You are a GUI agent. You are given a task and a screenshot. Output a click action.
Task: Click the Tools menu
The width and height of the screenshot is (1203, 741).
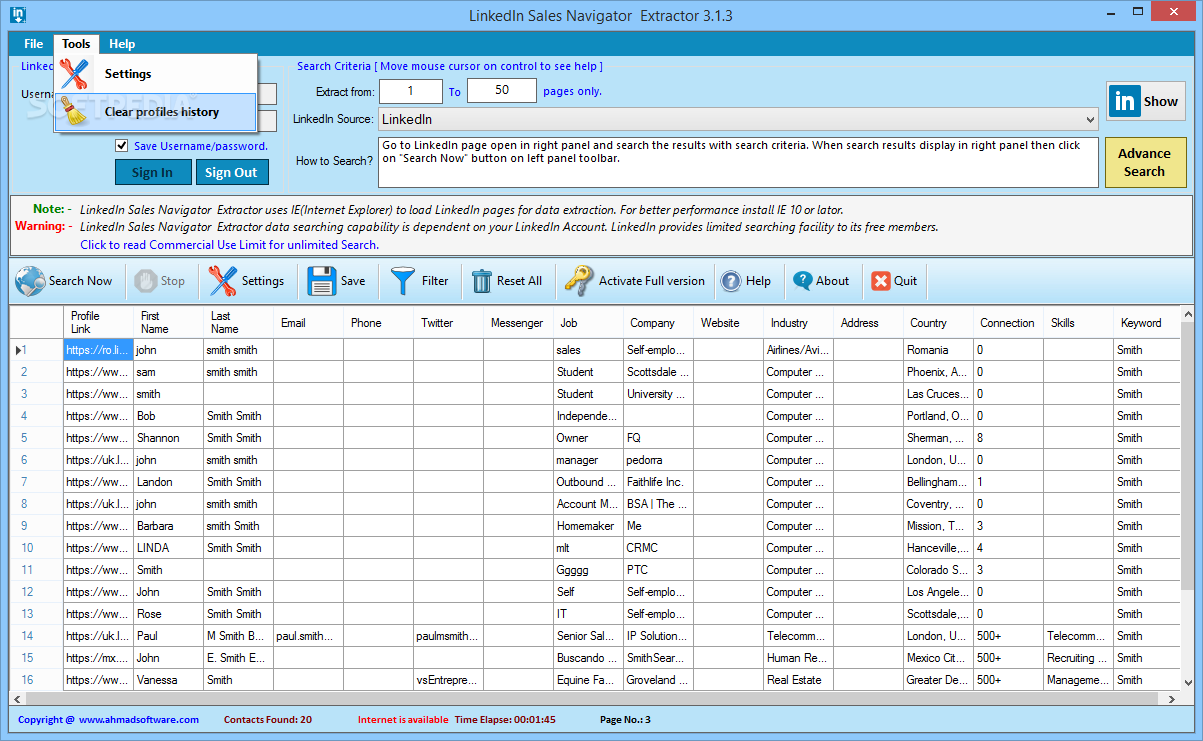click(76, 44)
